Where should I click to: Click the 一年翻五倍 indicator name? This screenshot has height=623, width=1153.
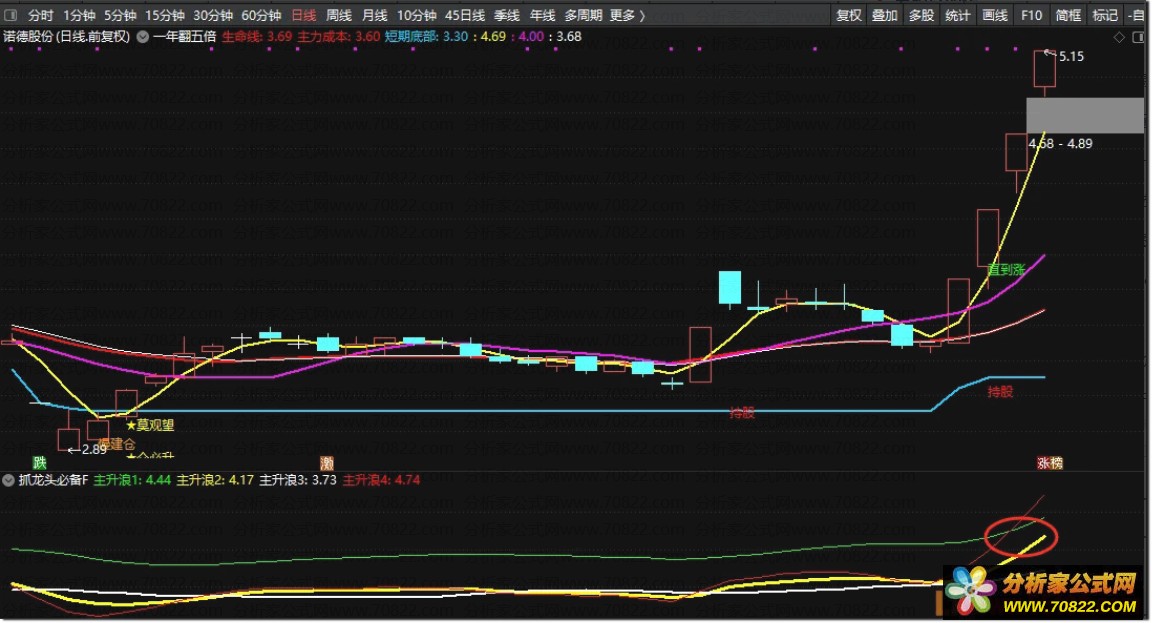click(185, 36)
